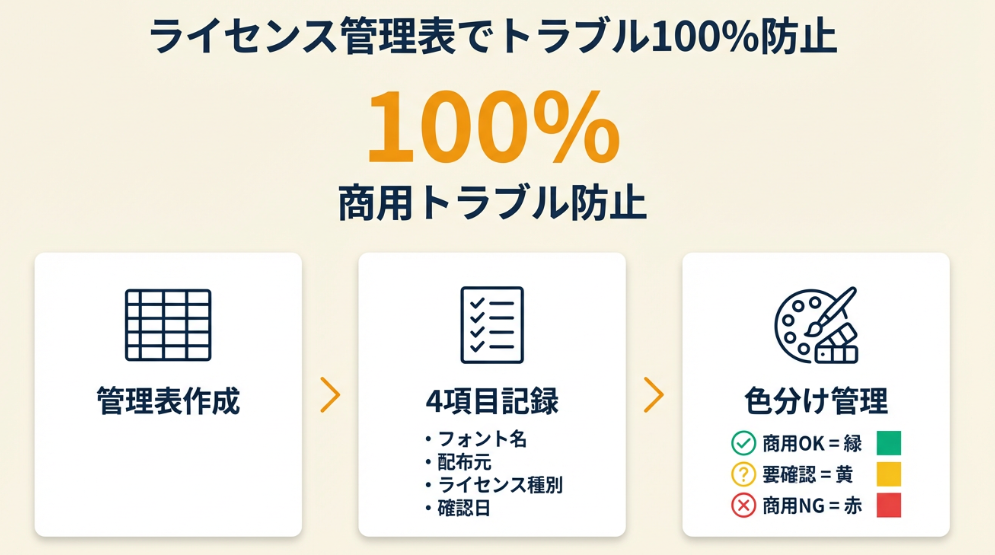Select the green color square
Viewport: 995px width, 555px height.
(888, 443)
